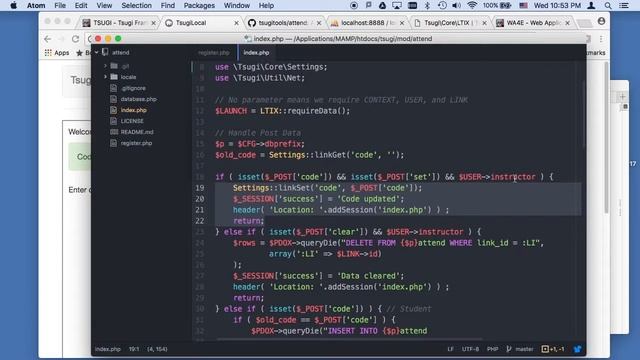640x360 pixels.
Task: Click the US flag input source icon
Action: coord(524,5)
